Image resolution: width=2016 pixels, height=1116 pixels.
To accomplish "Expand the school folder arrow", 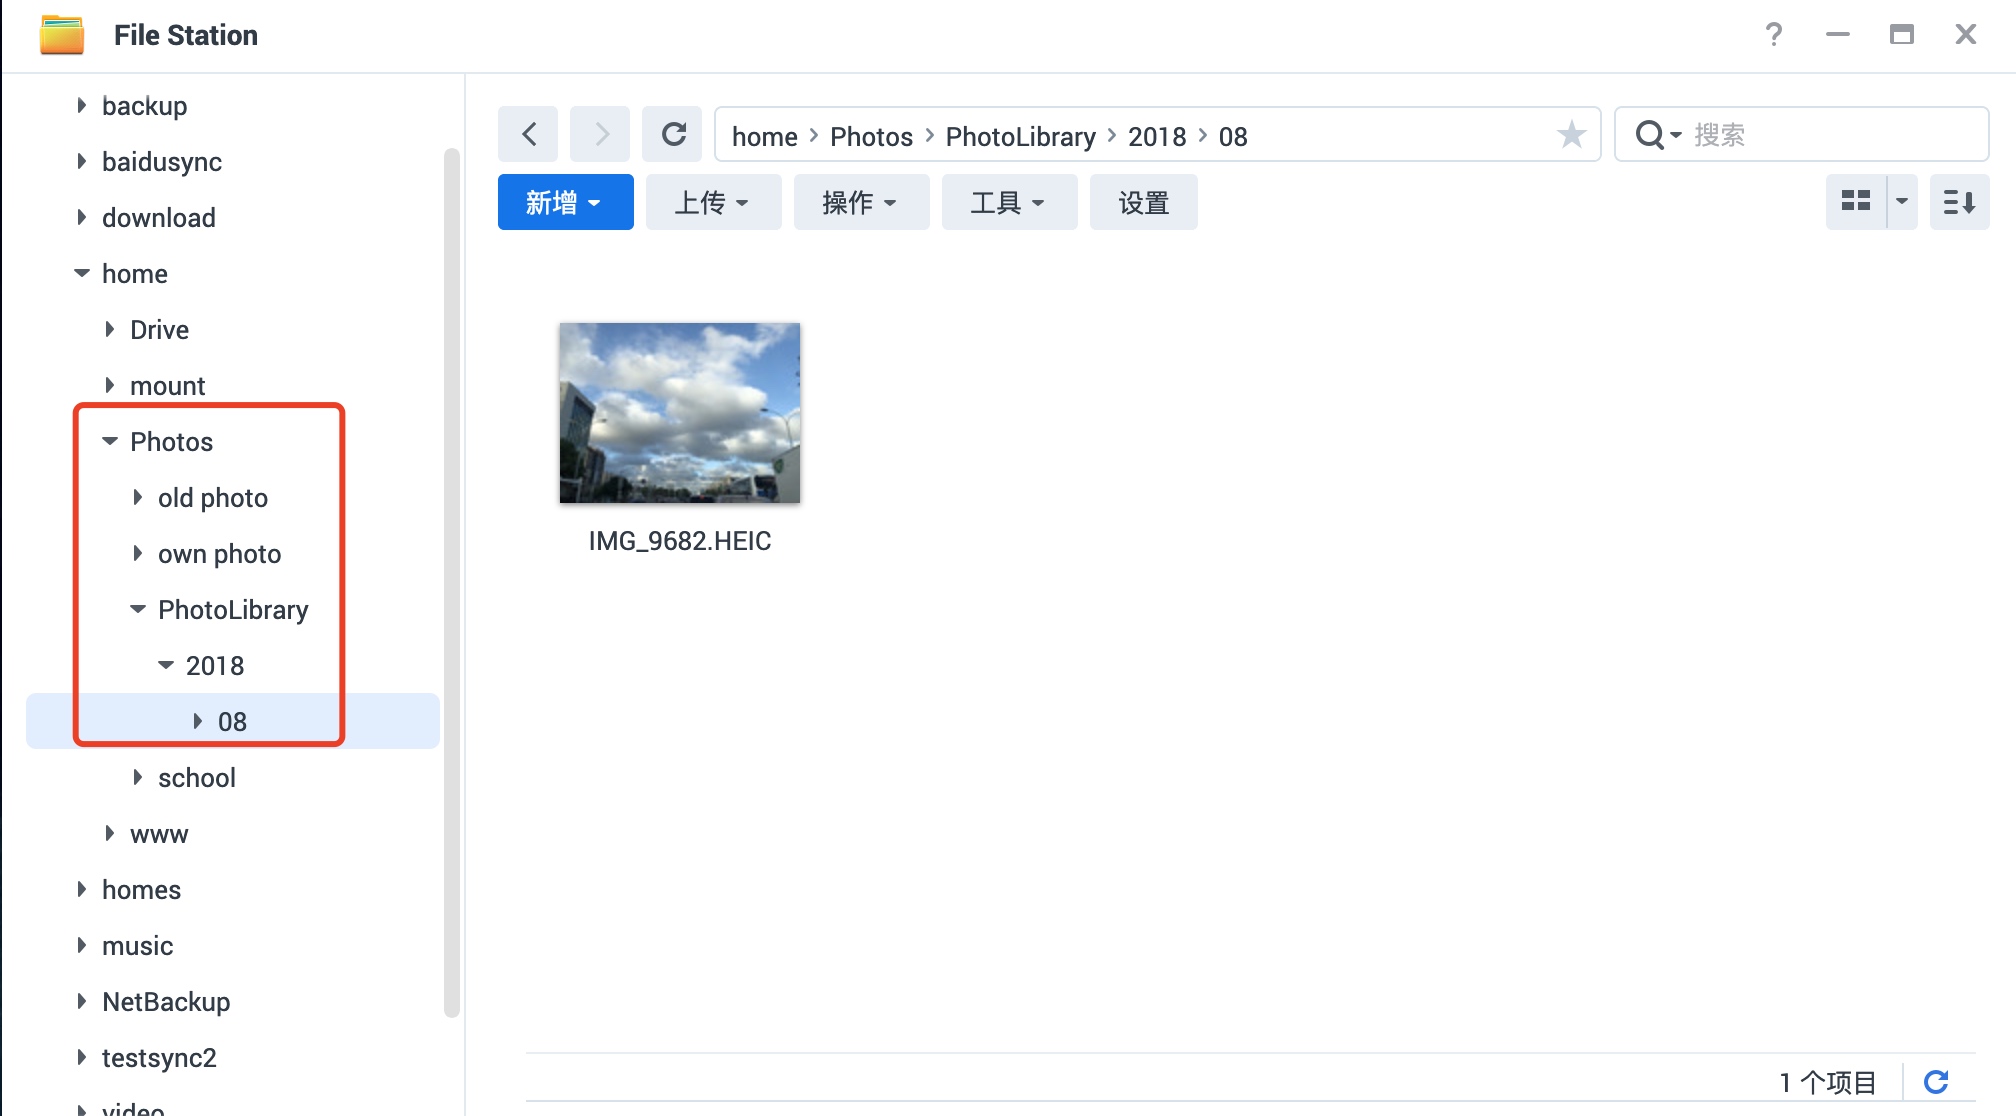I will click(x=138, y=777).
